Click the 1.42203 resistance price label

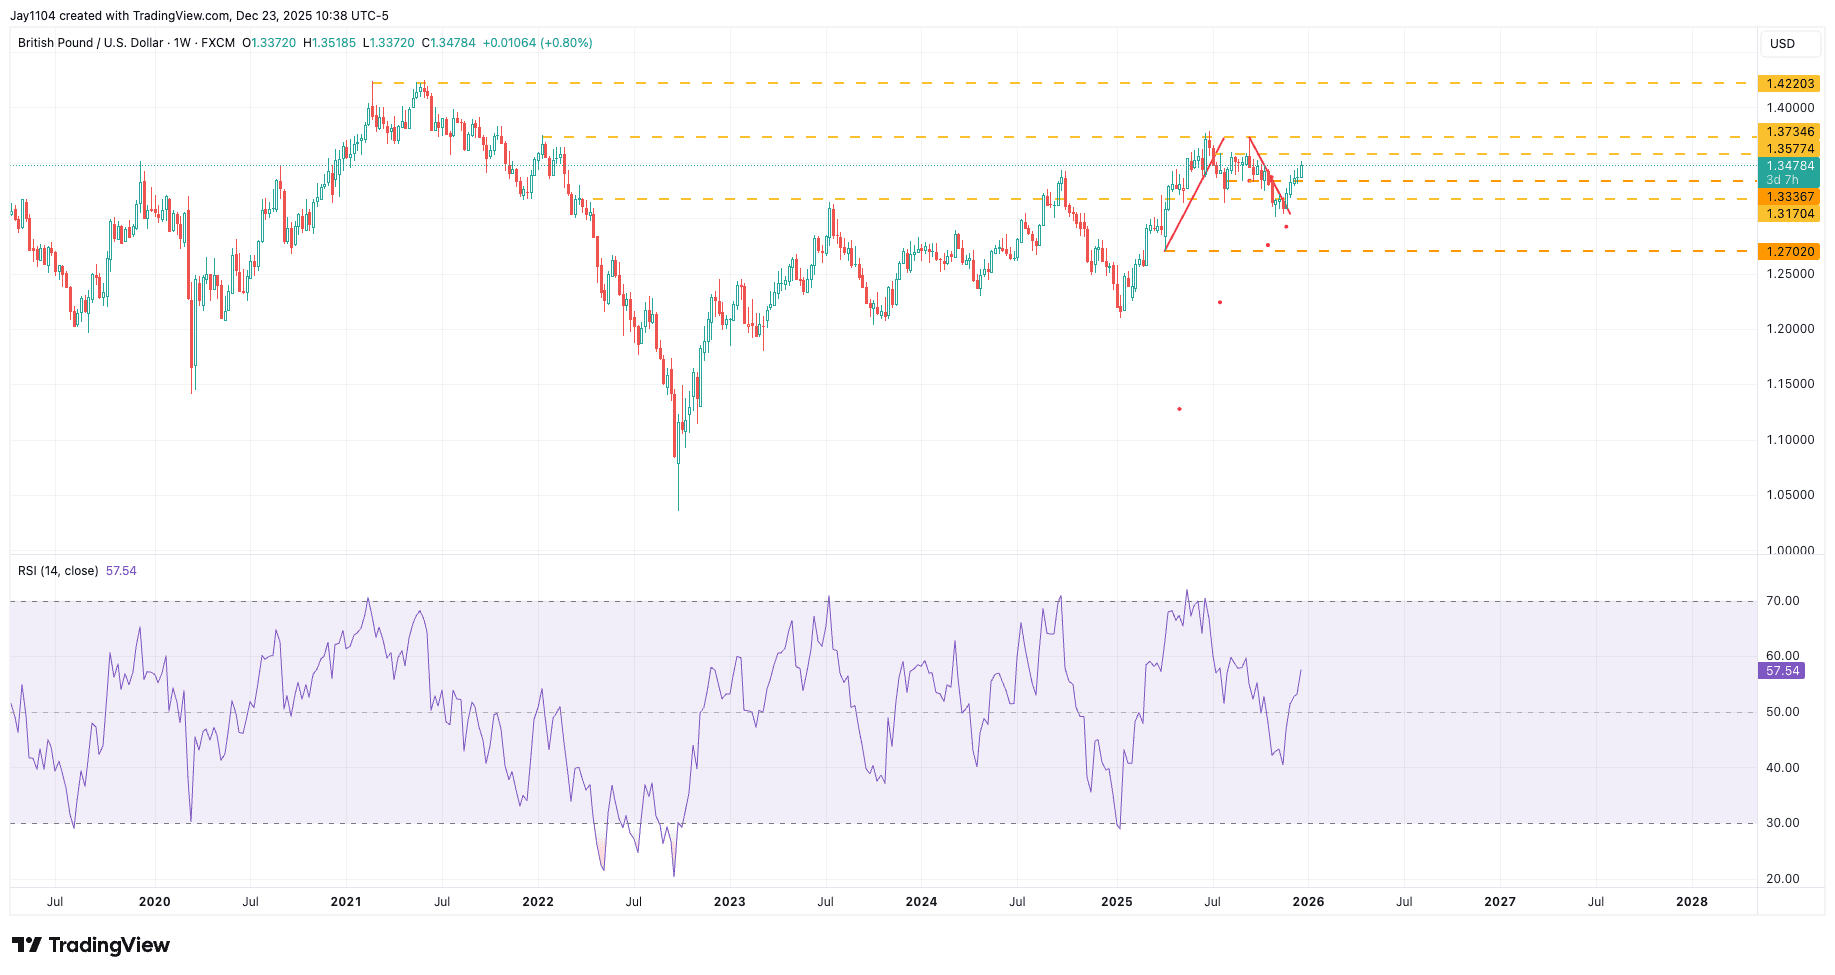[1789, 84]
